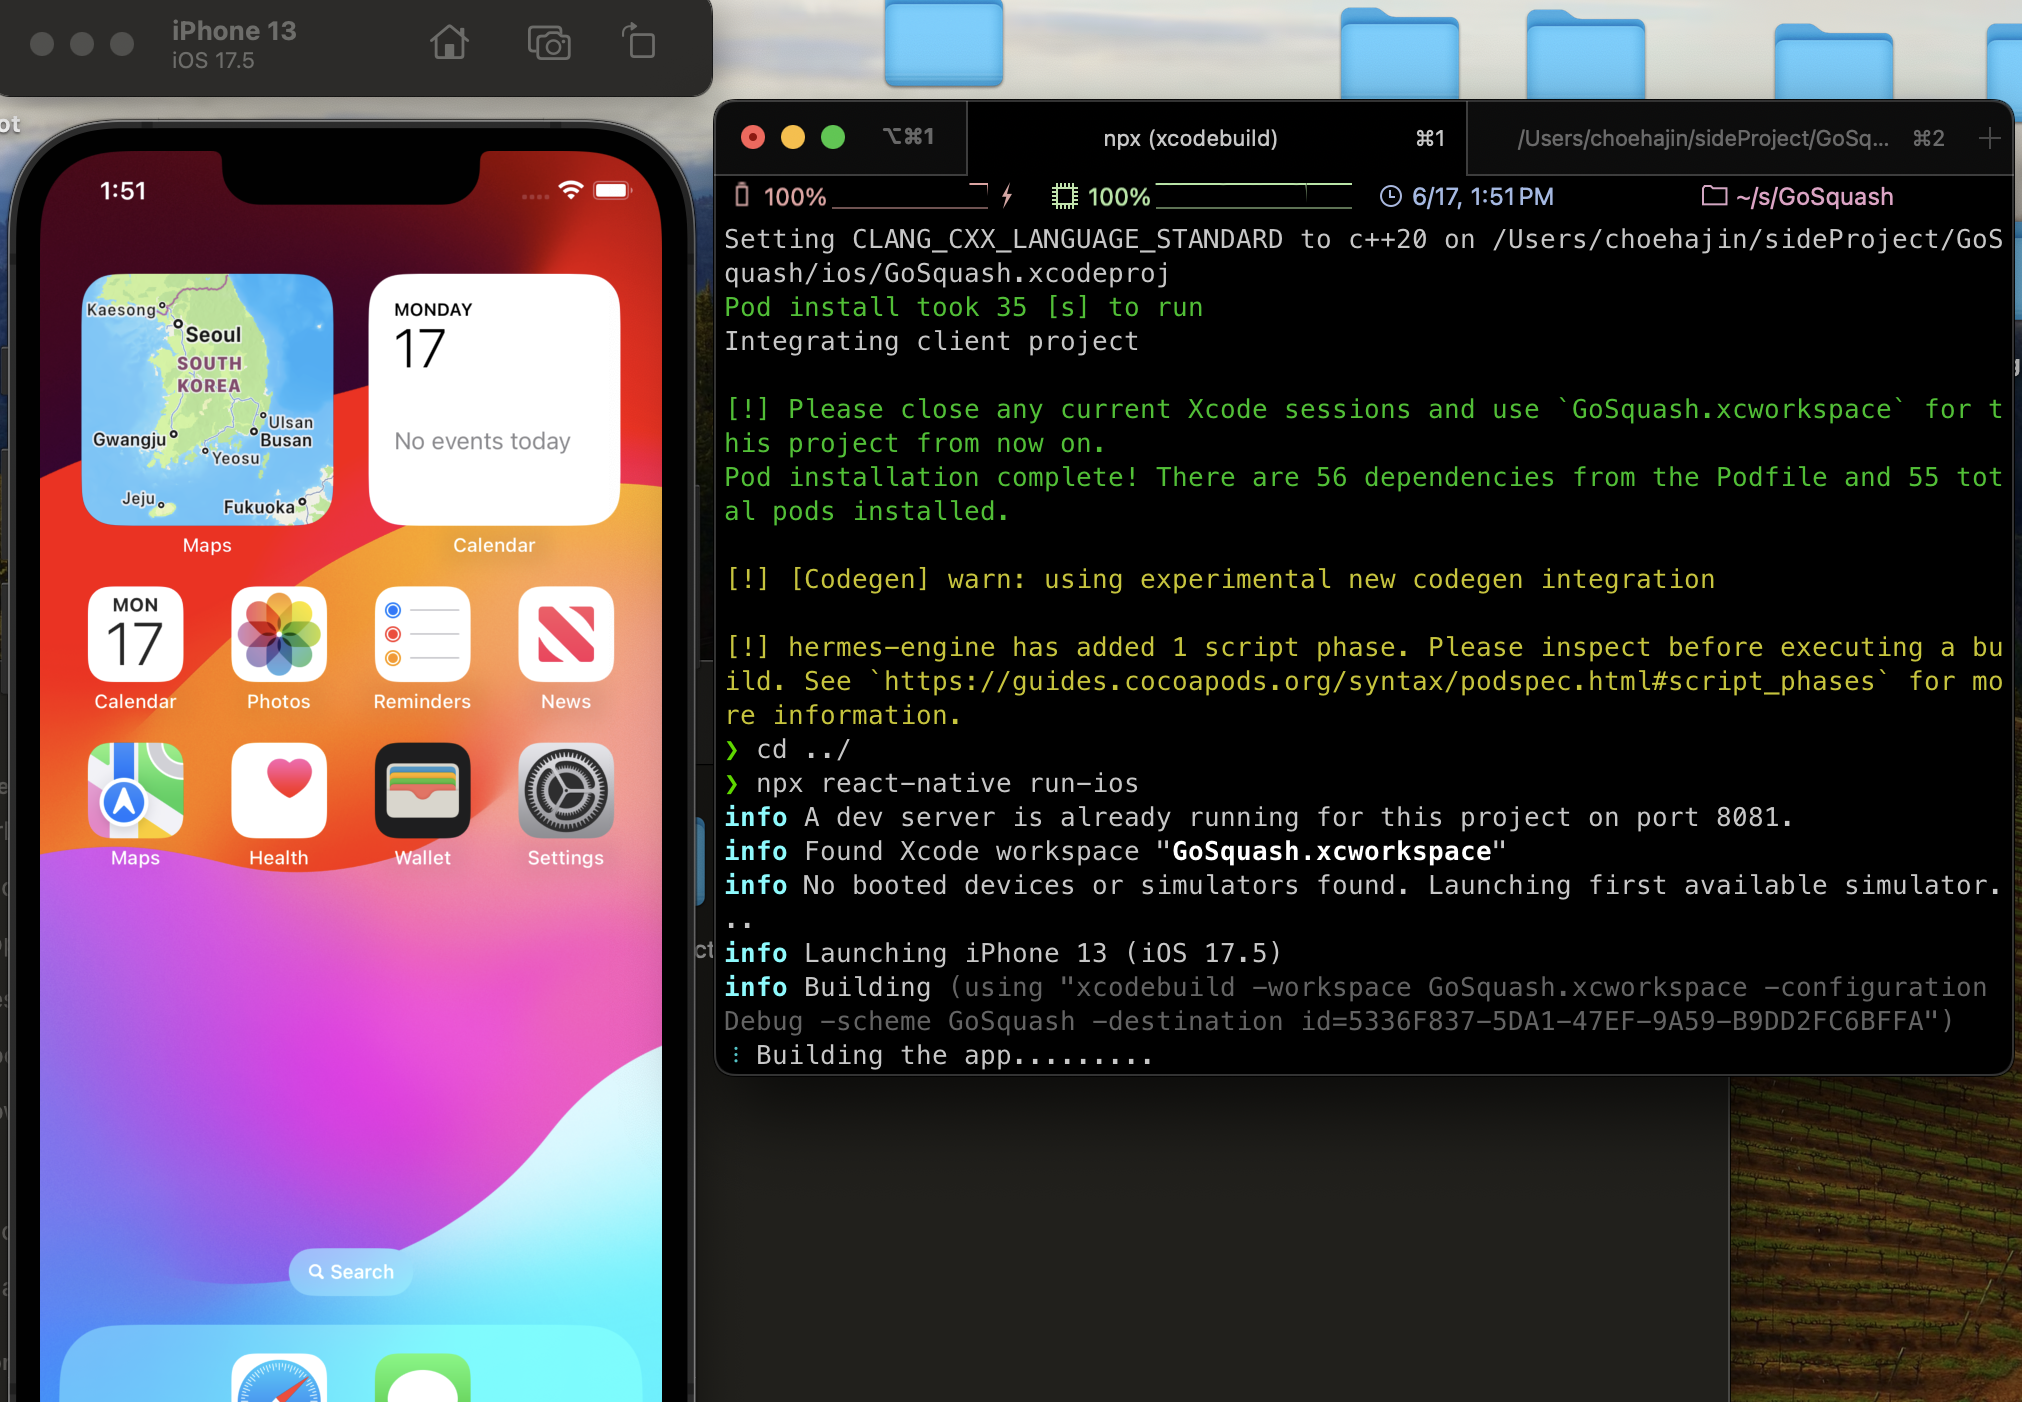2022x1402 pixels.
Task: Click the iPhone Wi-Fi status icon
Action: 571,190
